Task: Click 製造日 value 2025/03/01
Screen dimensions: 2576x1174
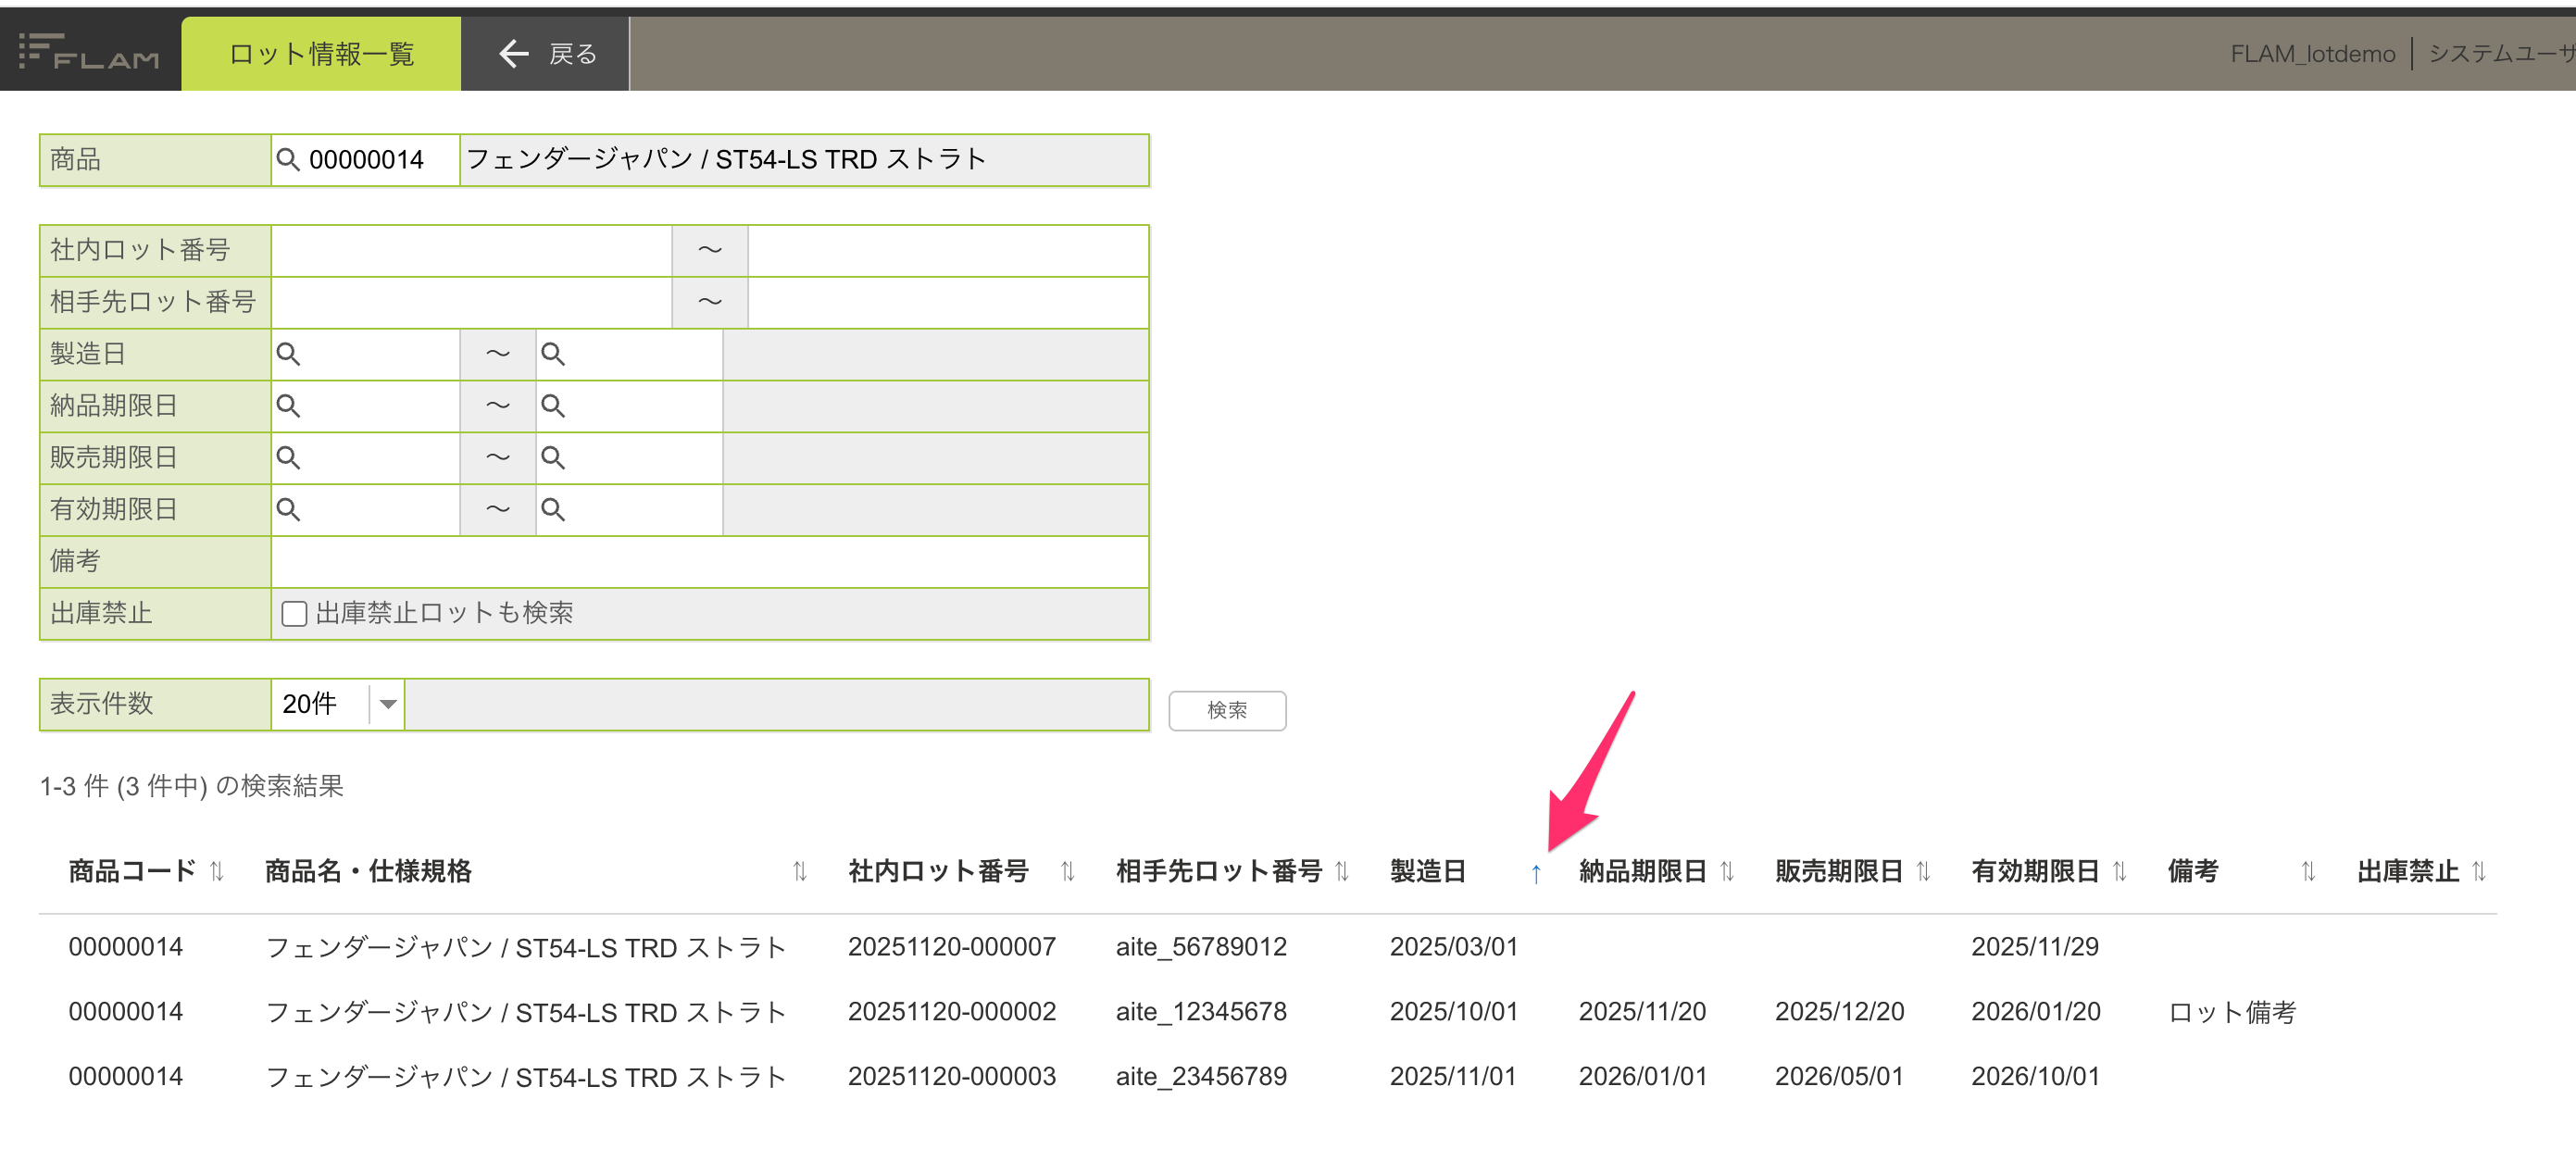Action: (1453, 946)
